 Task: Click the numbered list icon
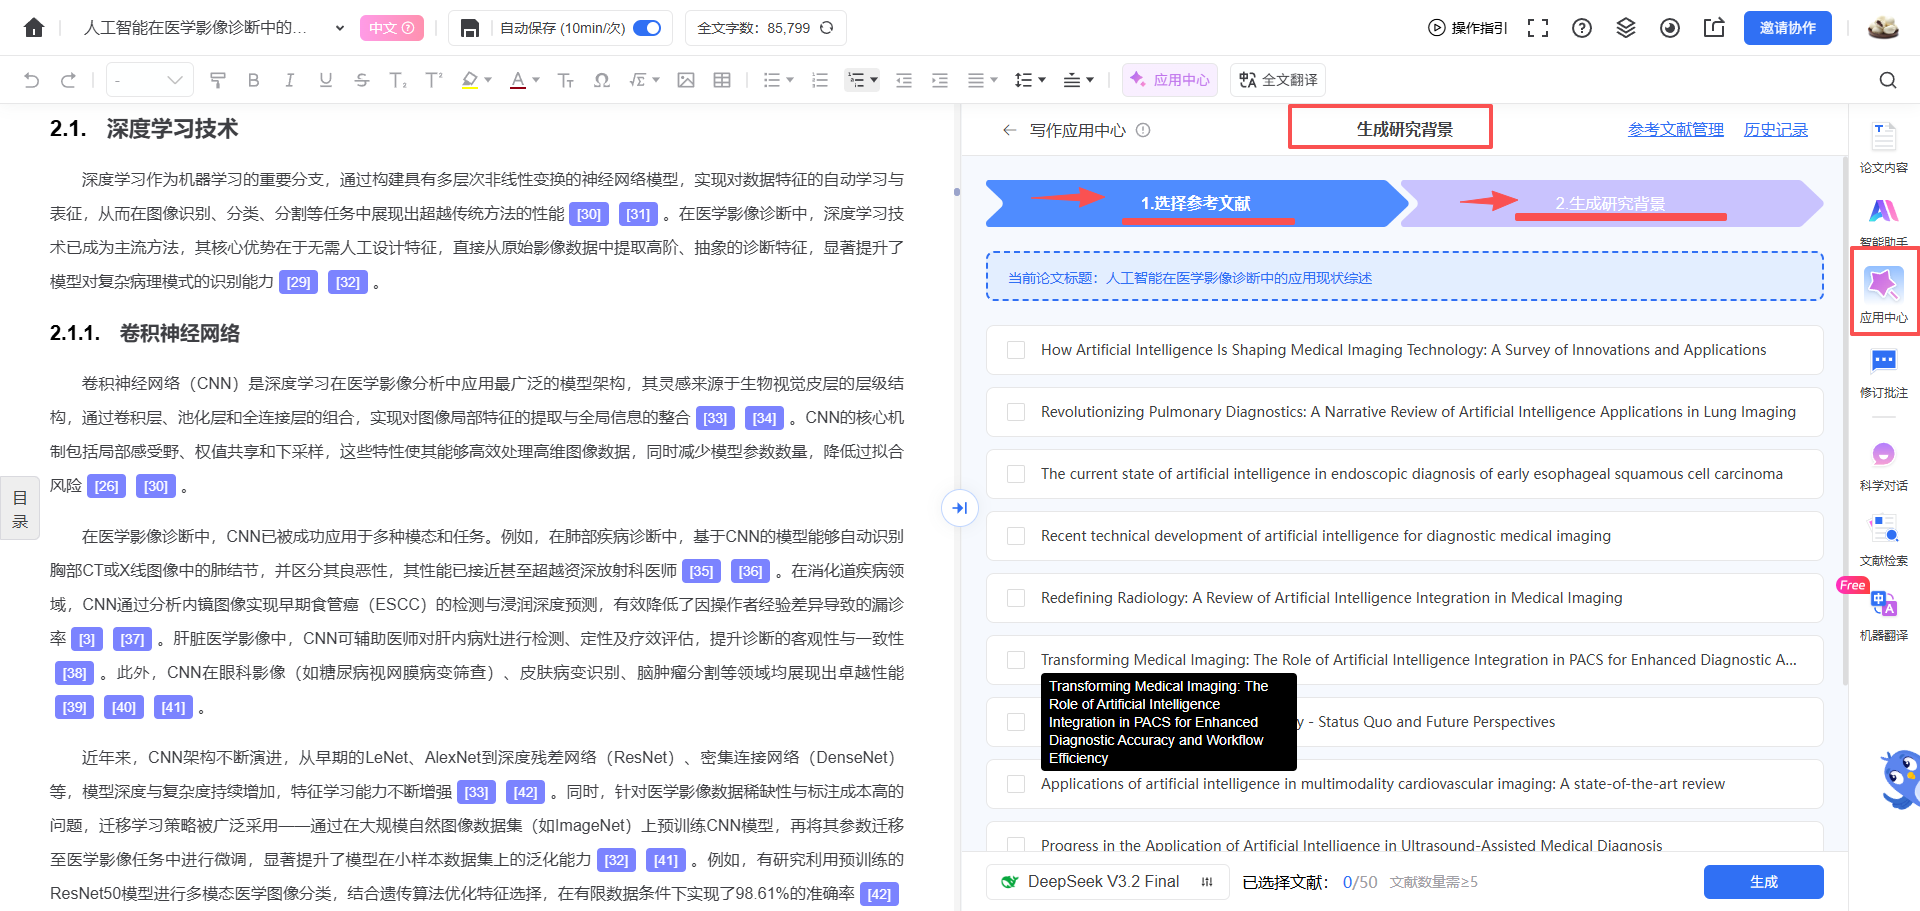click(x=820, y=80)
